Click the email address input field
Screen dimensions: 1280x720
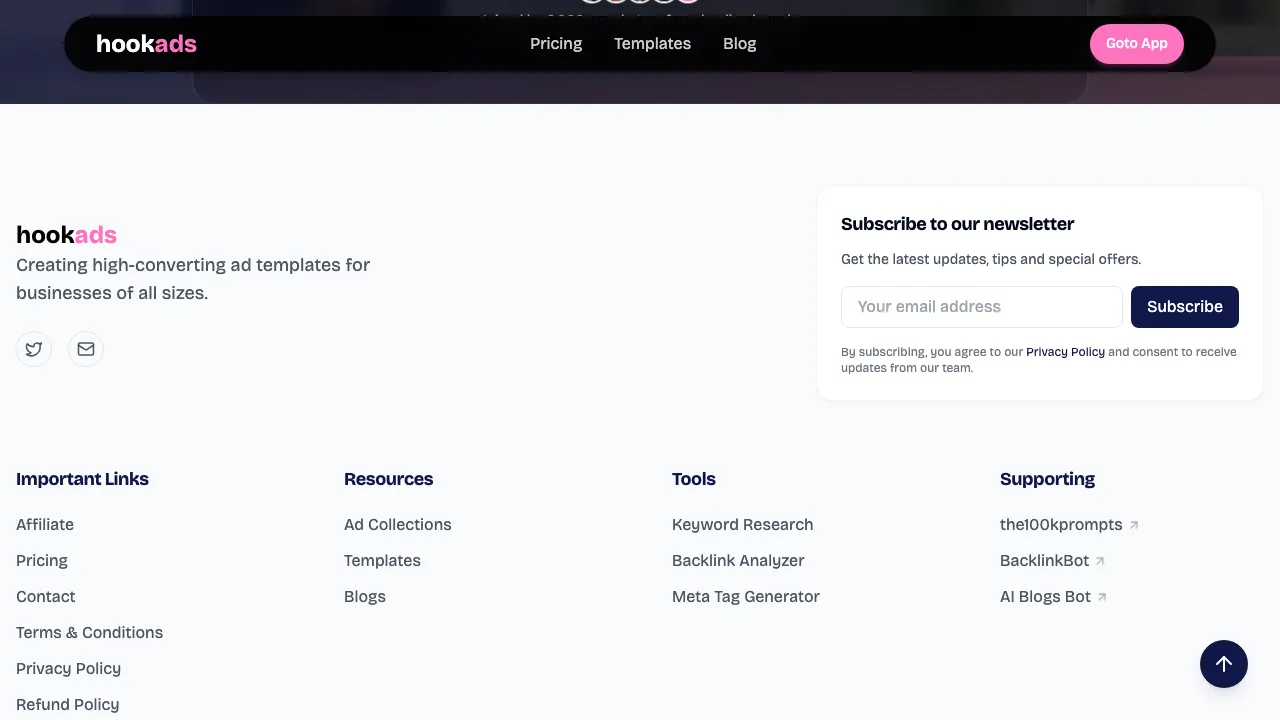click(x=981, y=307)
